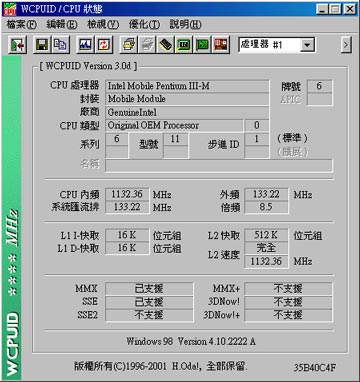Click the memory chip icon
This screenshot has width=360, height=382.
[166, 45]
